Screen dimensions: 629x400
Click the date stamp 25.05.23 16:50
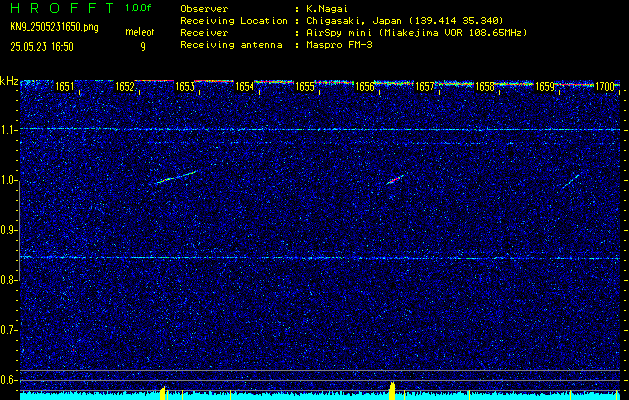[x=42, y=47]
